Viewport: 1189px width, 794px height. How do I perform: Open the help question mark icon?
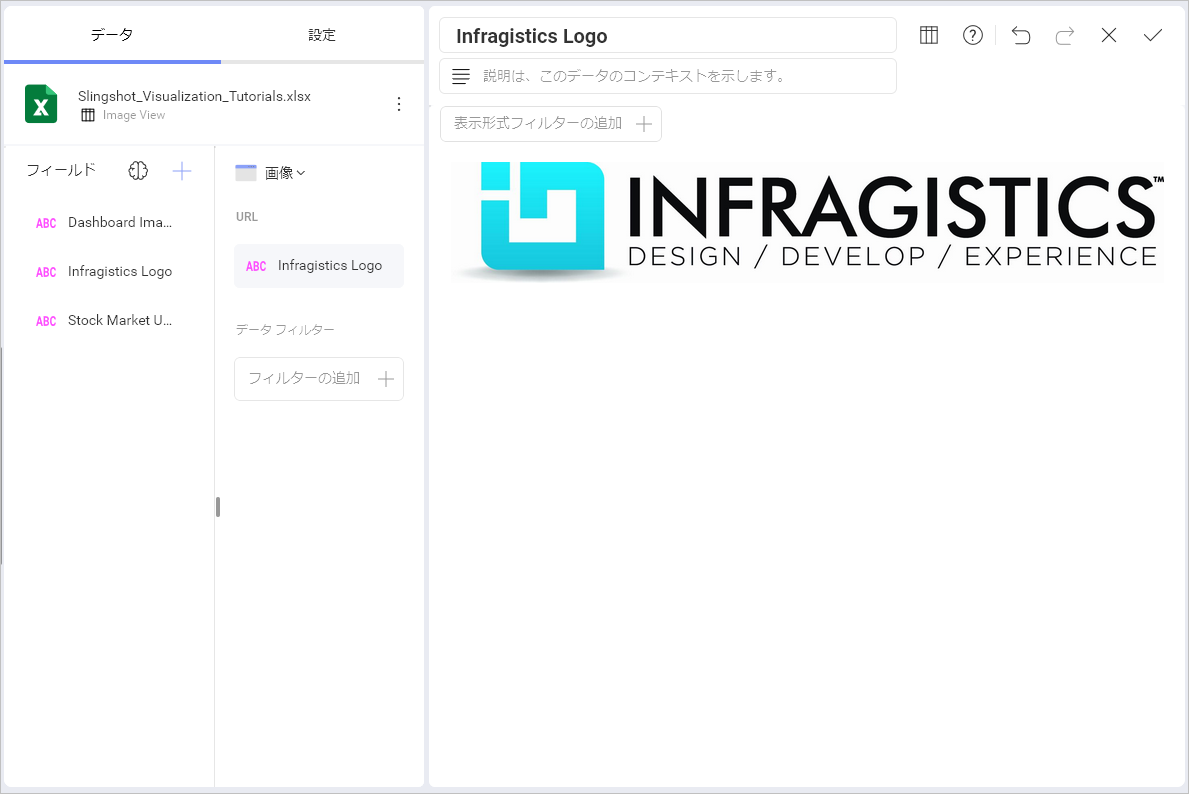coord(973,35)
